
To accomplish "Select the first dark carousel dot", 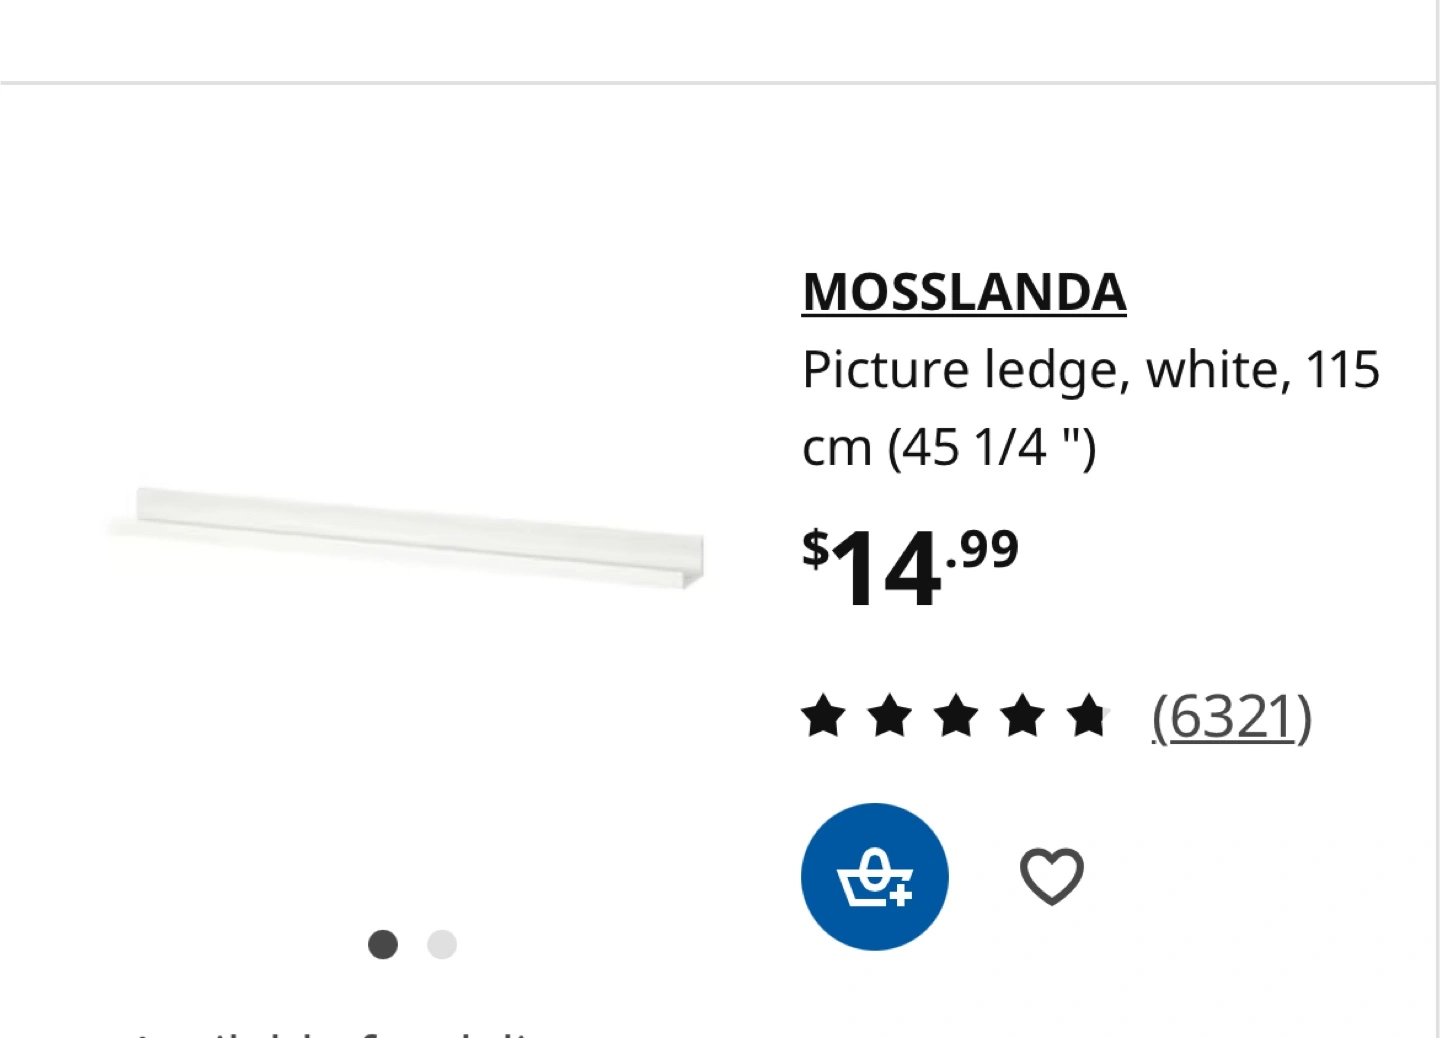I will click(383, 944).
